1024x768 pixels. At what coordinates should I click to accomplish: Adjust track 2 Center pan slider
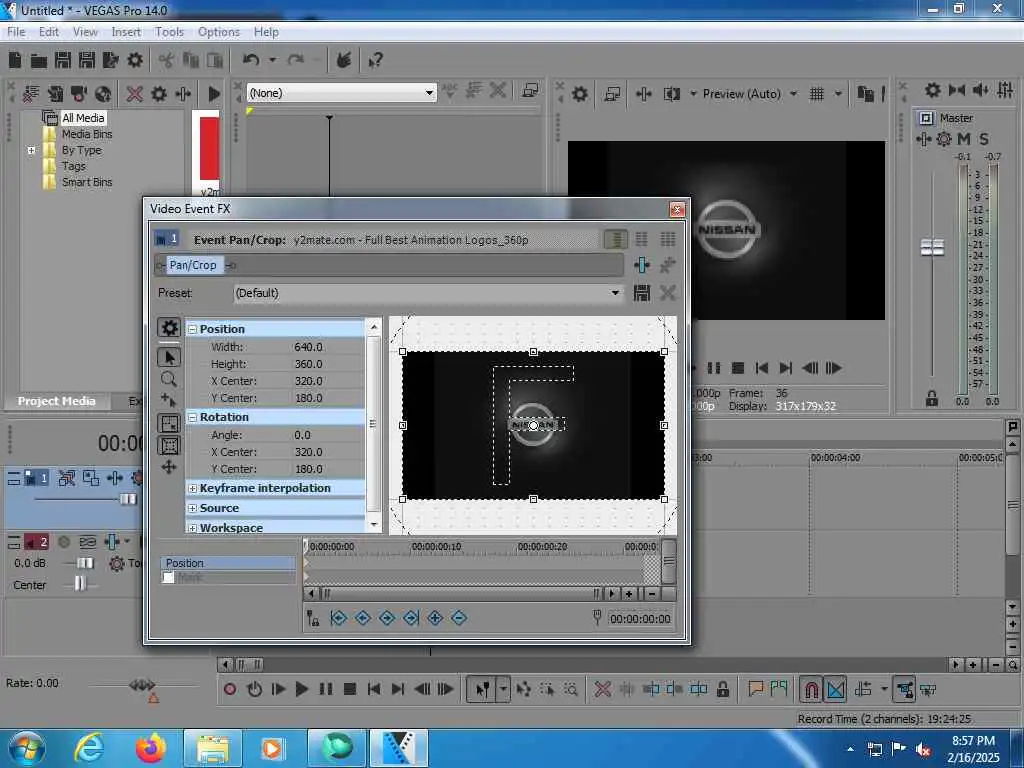click(80, 583)
